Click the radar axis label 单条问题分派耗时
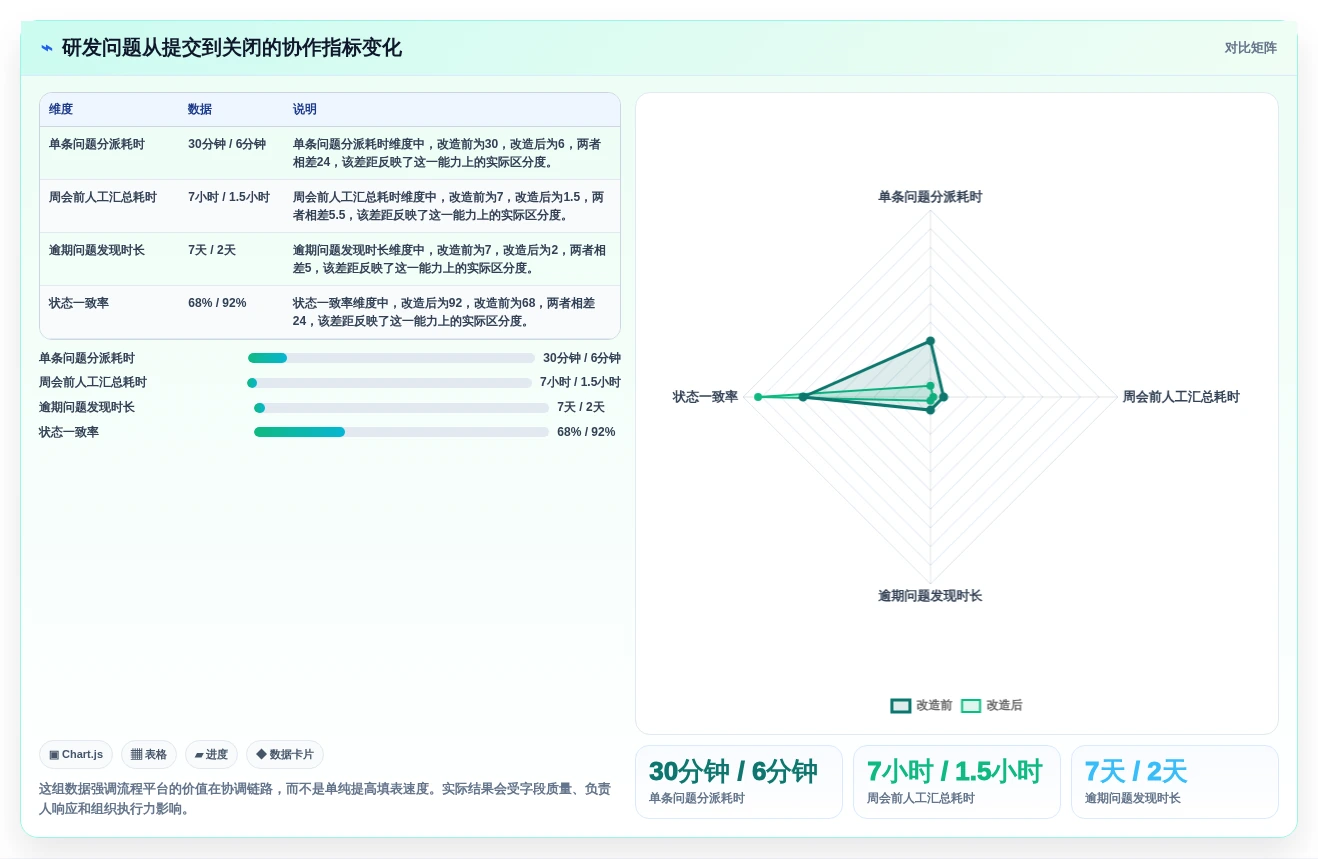The image size is (1318, 859). pos(930,197)
